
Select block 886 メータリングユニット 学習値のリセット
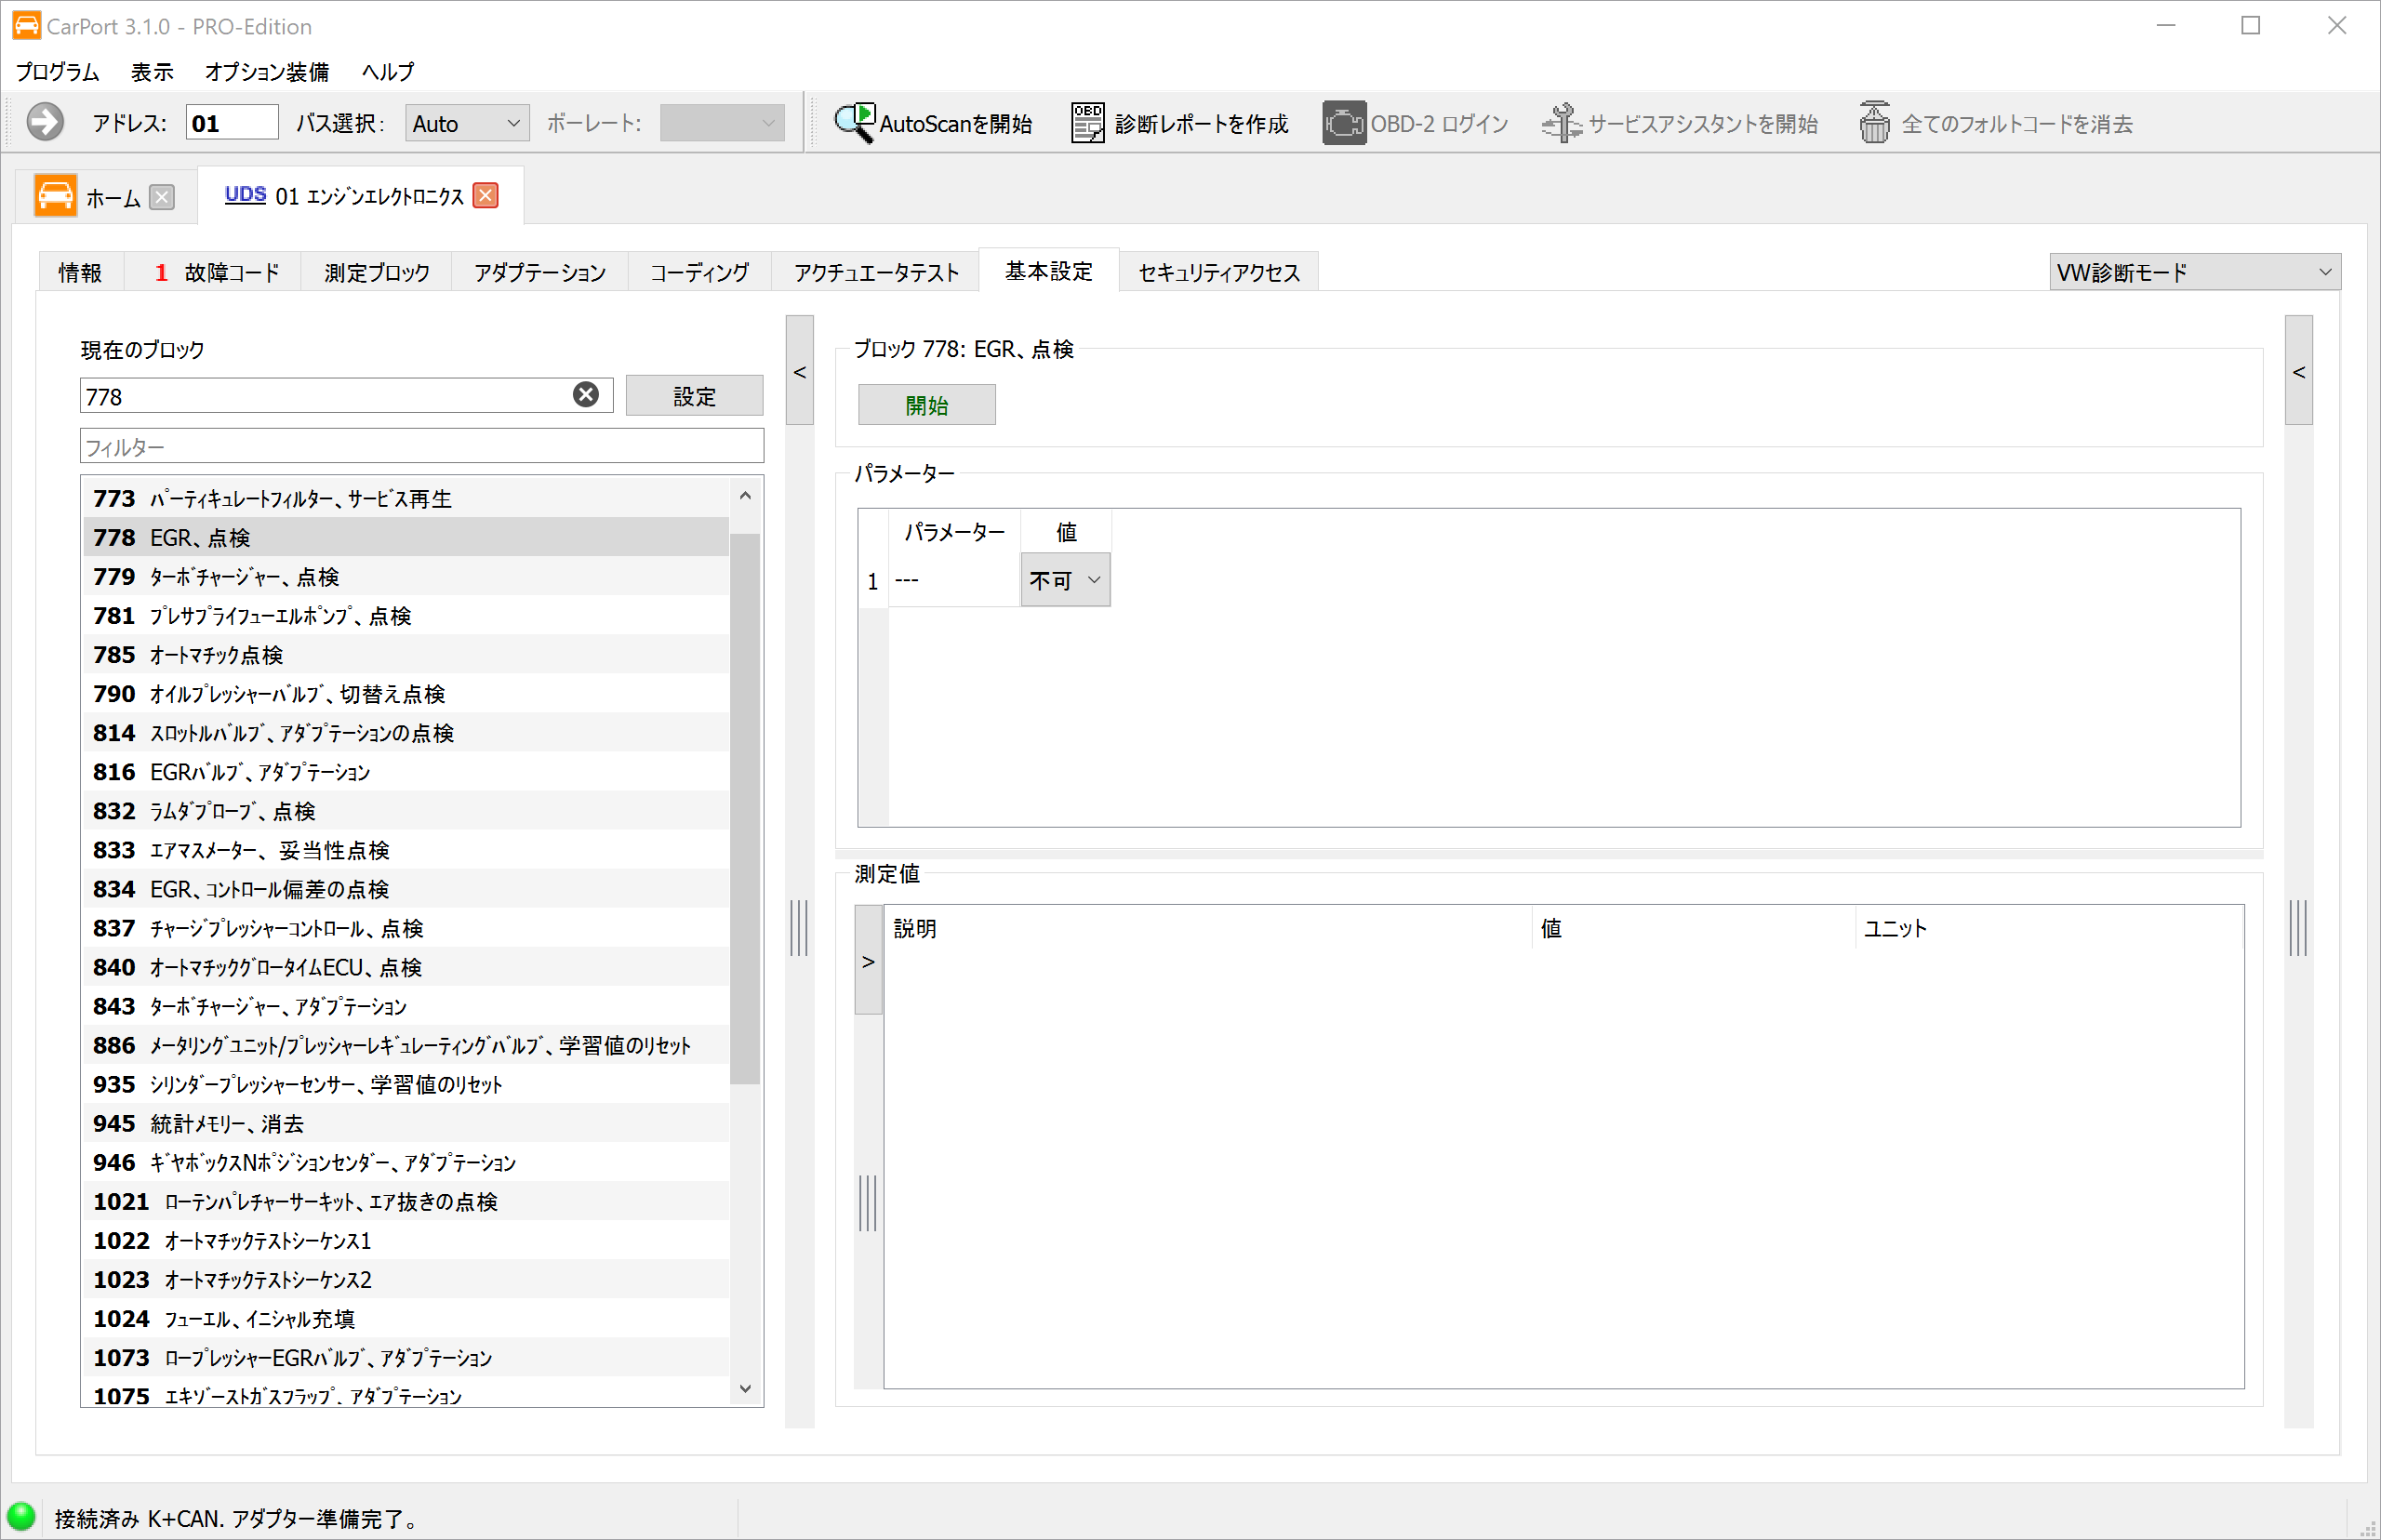pos(406,1045)
